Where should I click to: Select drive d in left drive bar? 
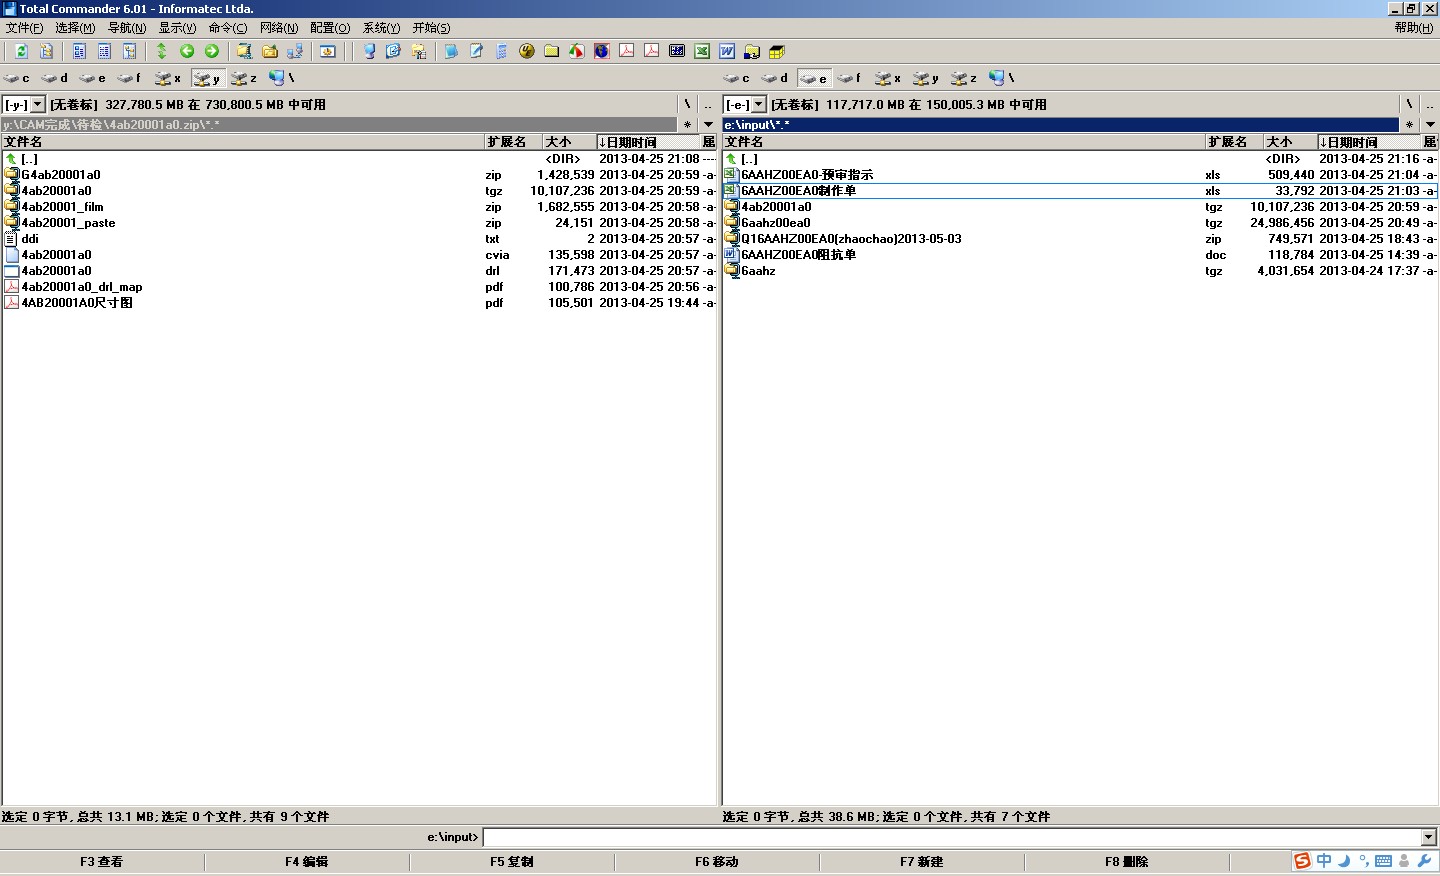click(x=54, y=78)
